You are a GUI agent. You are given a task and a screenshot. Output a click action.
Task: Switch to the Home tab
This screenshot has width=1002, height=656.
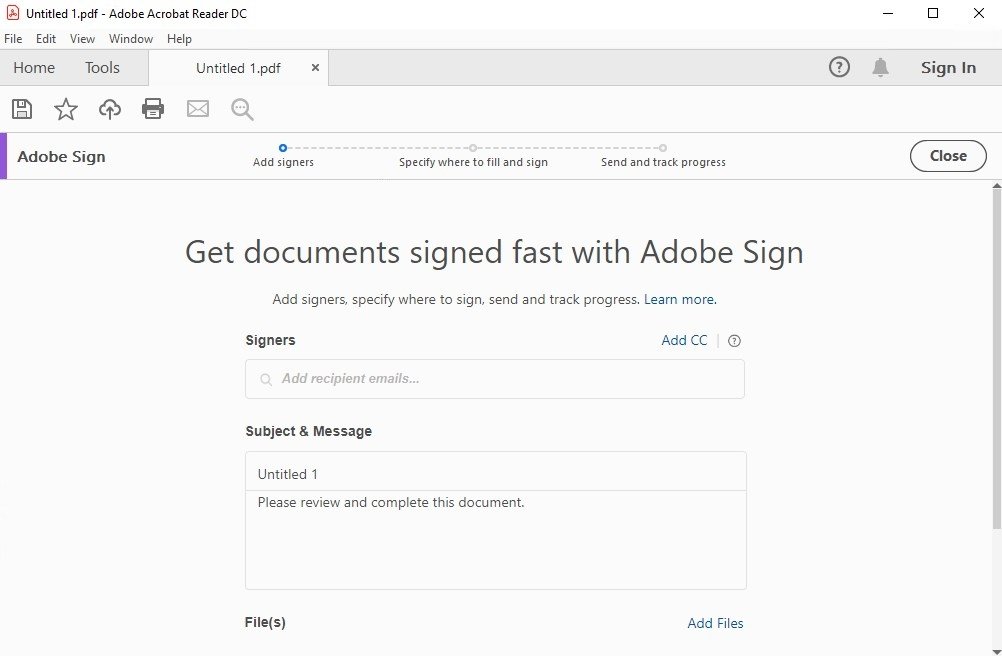34,68
